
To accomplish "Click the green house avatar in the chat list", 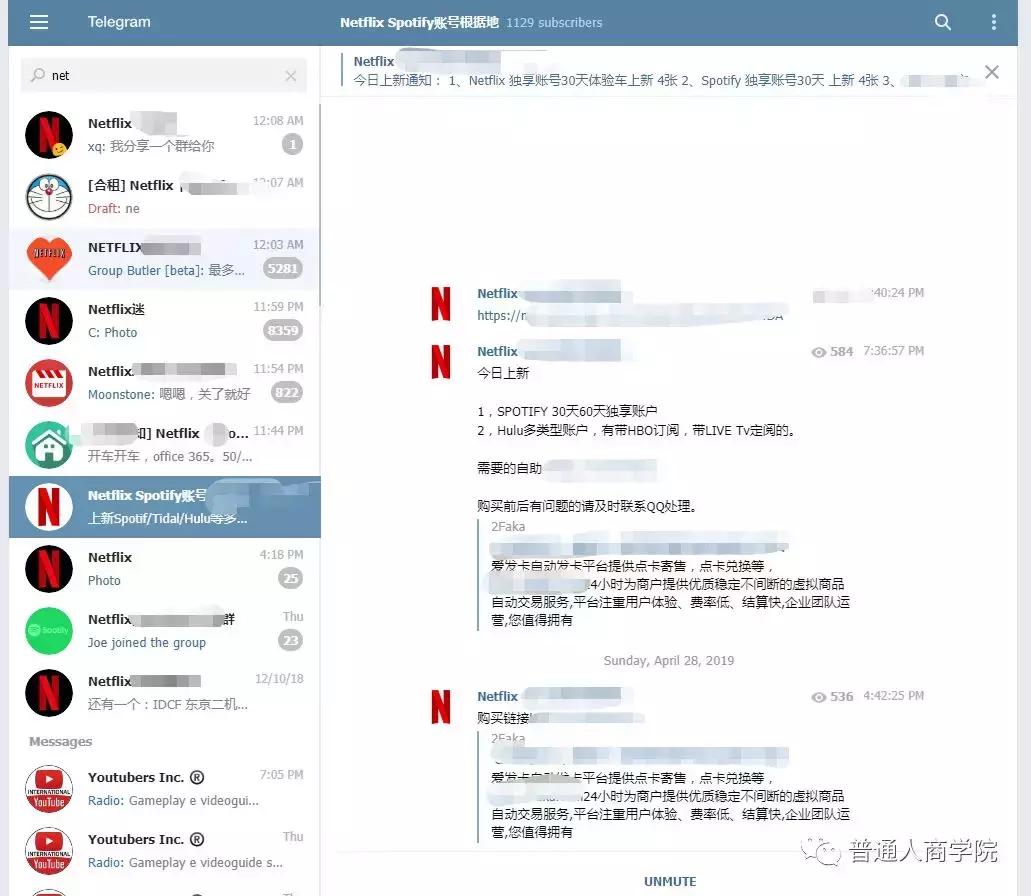I will 49,444.
